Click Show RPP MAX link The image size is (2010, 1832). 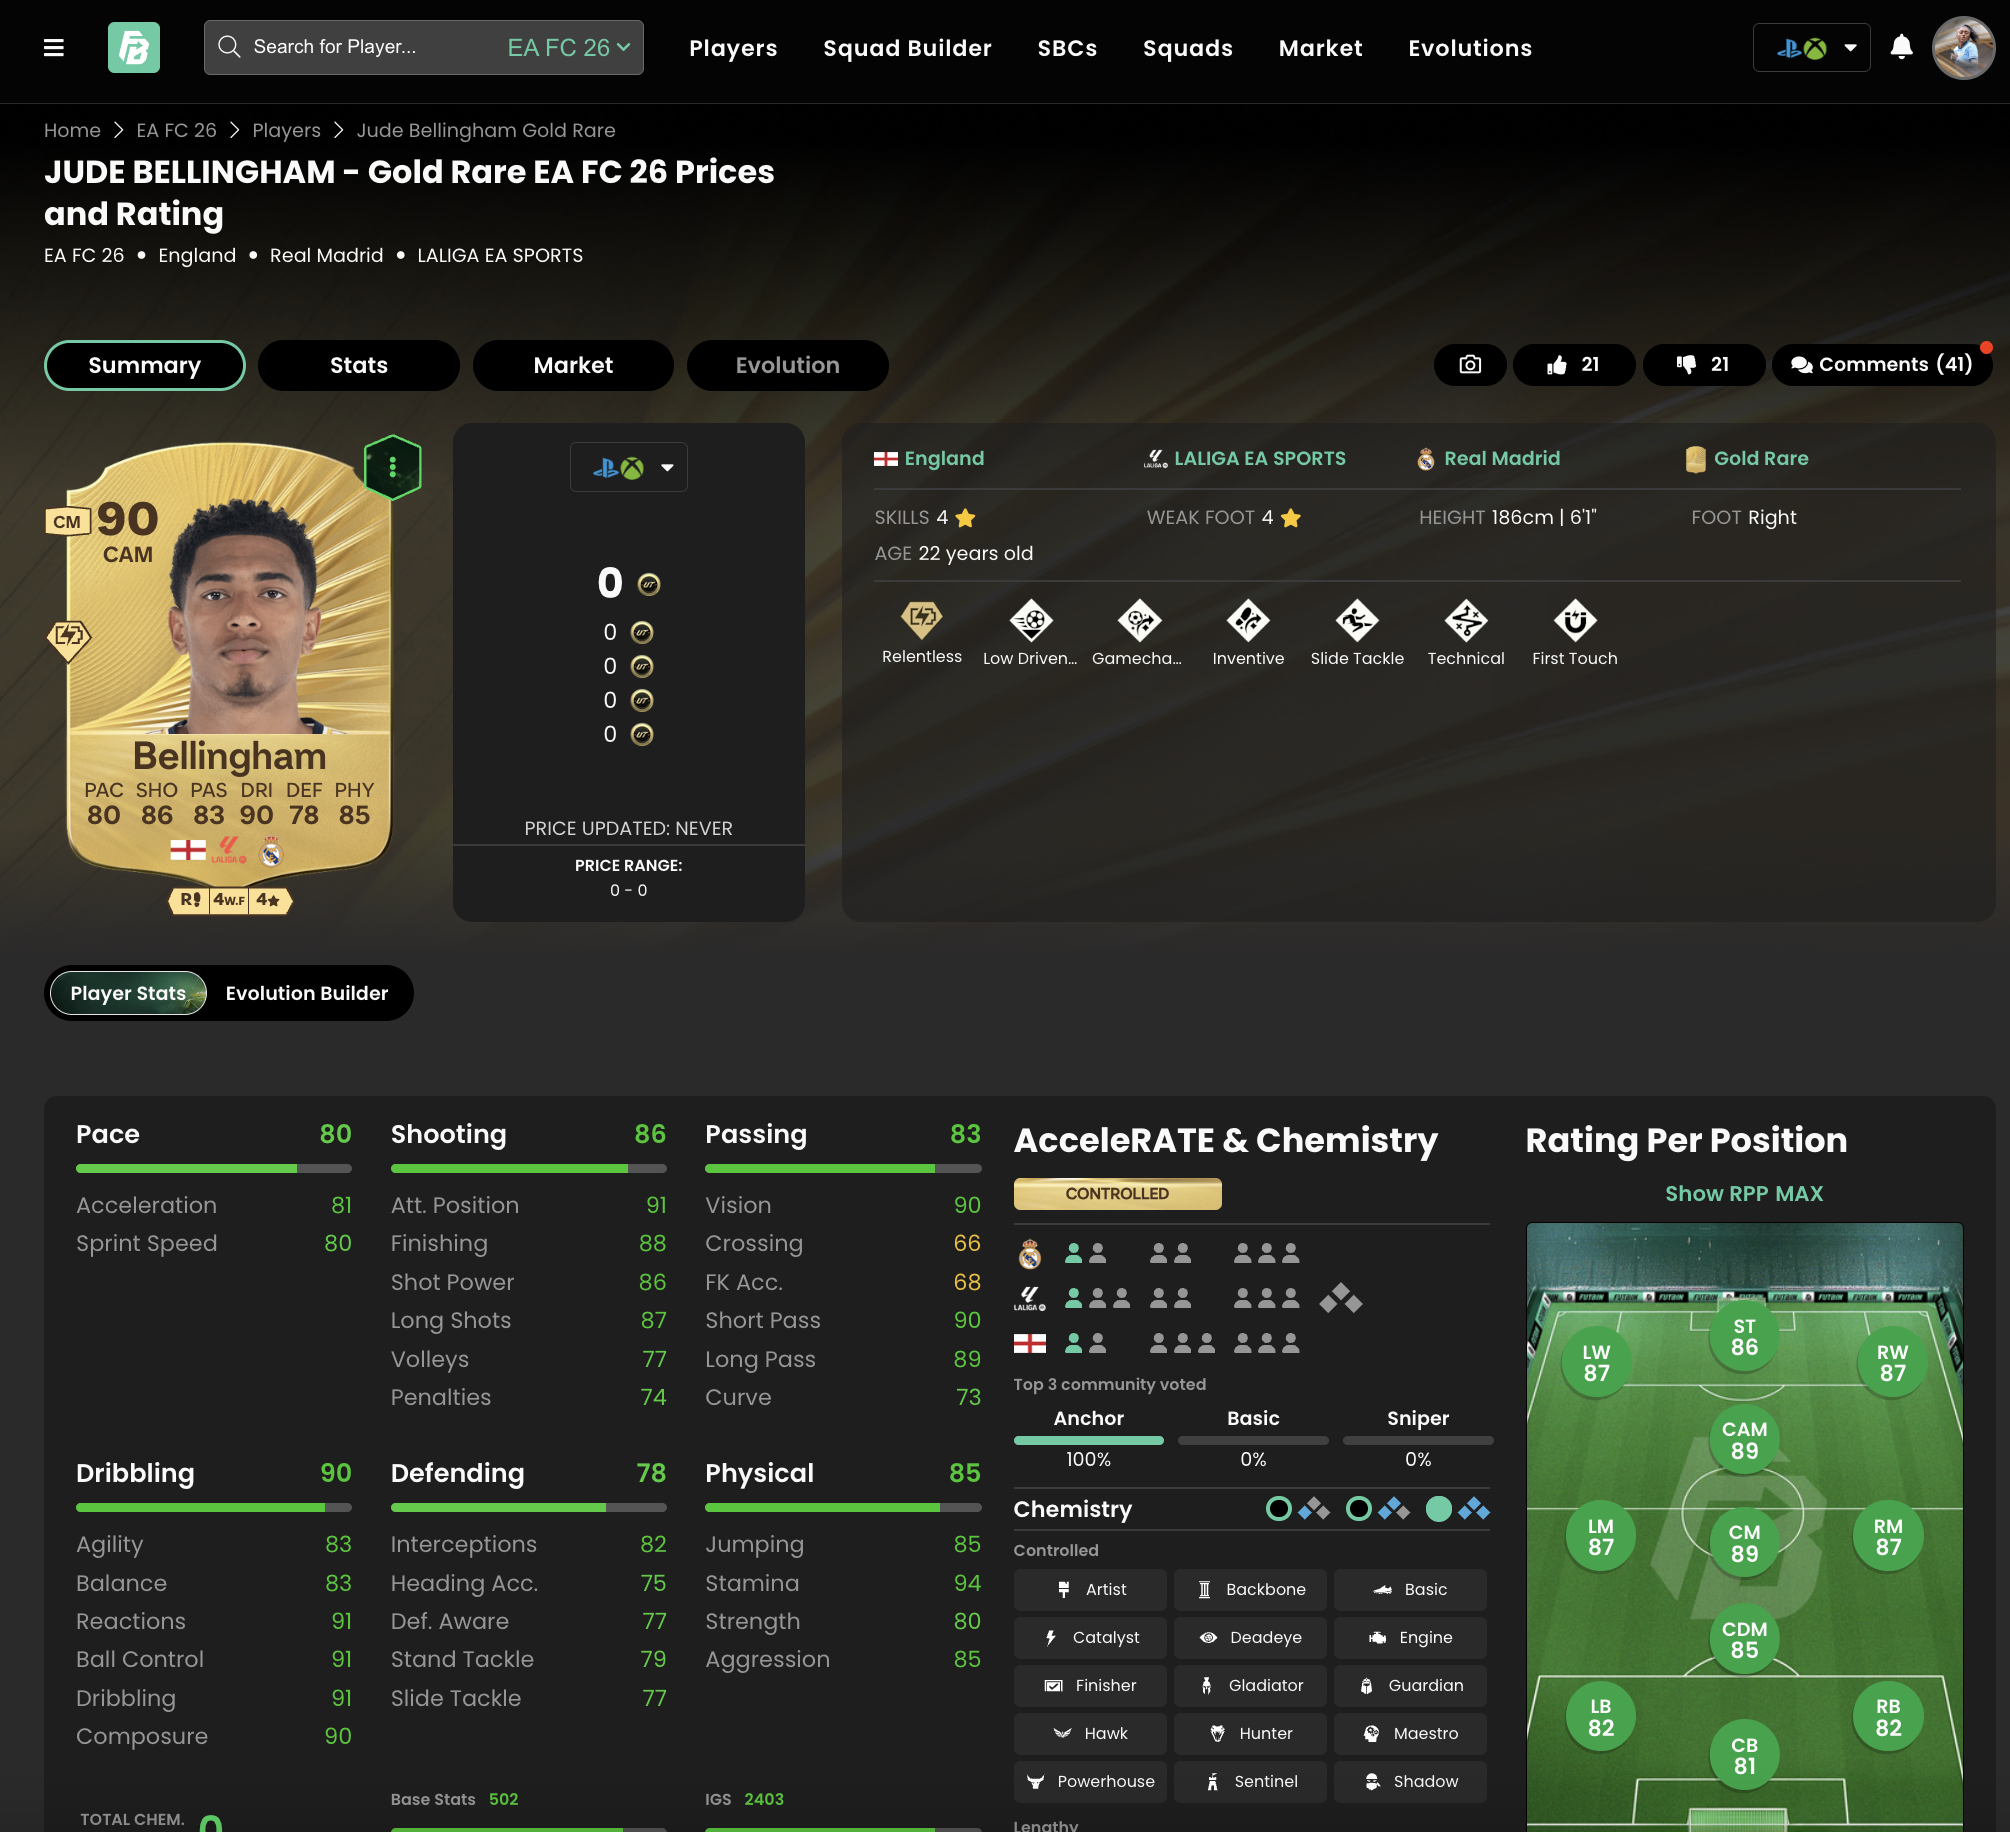(x=1744, y=1194)
